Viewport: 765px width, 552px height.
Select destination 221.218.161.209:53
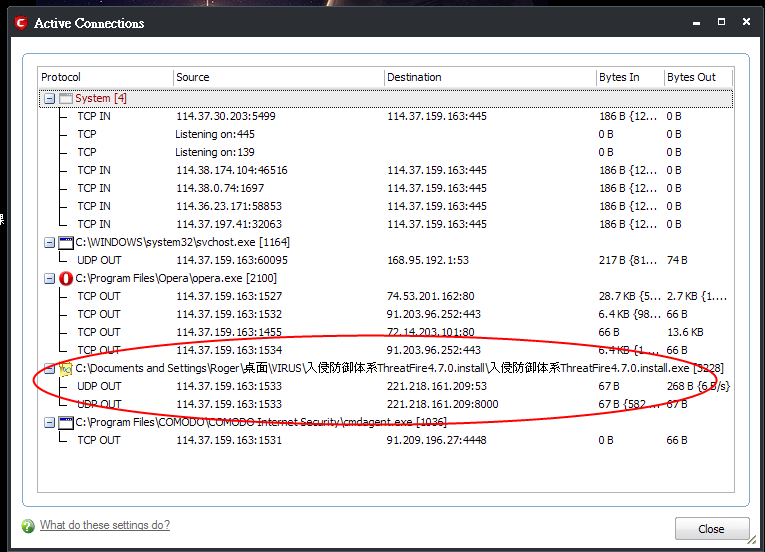(437, 387)
